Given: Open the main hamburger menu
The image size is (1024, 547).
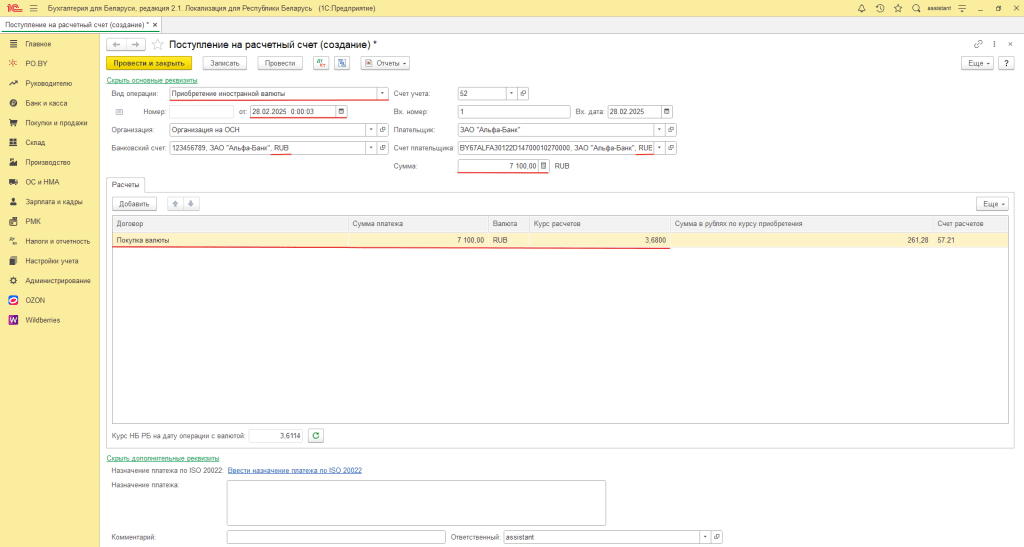Looking at the screenshot, I should point(33,8).
